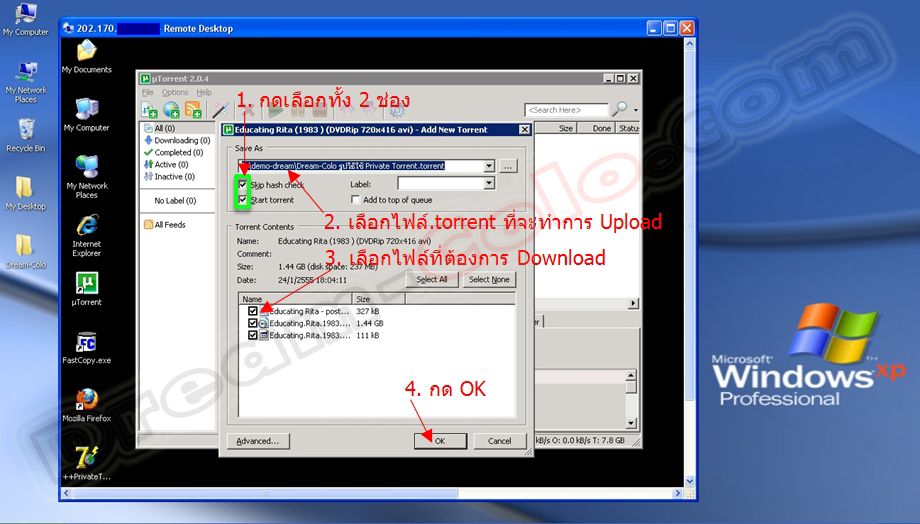The width and height of the screenshot is (920, 524).
Task: Click the magnifying glass search icon
Action: click(620, 109)
